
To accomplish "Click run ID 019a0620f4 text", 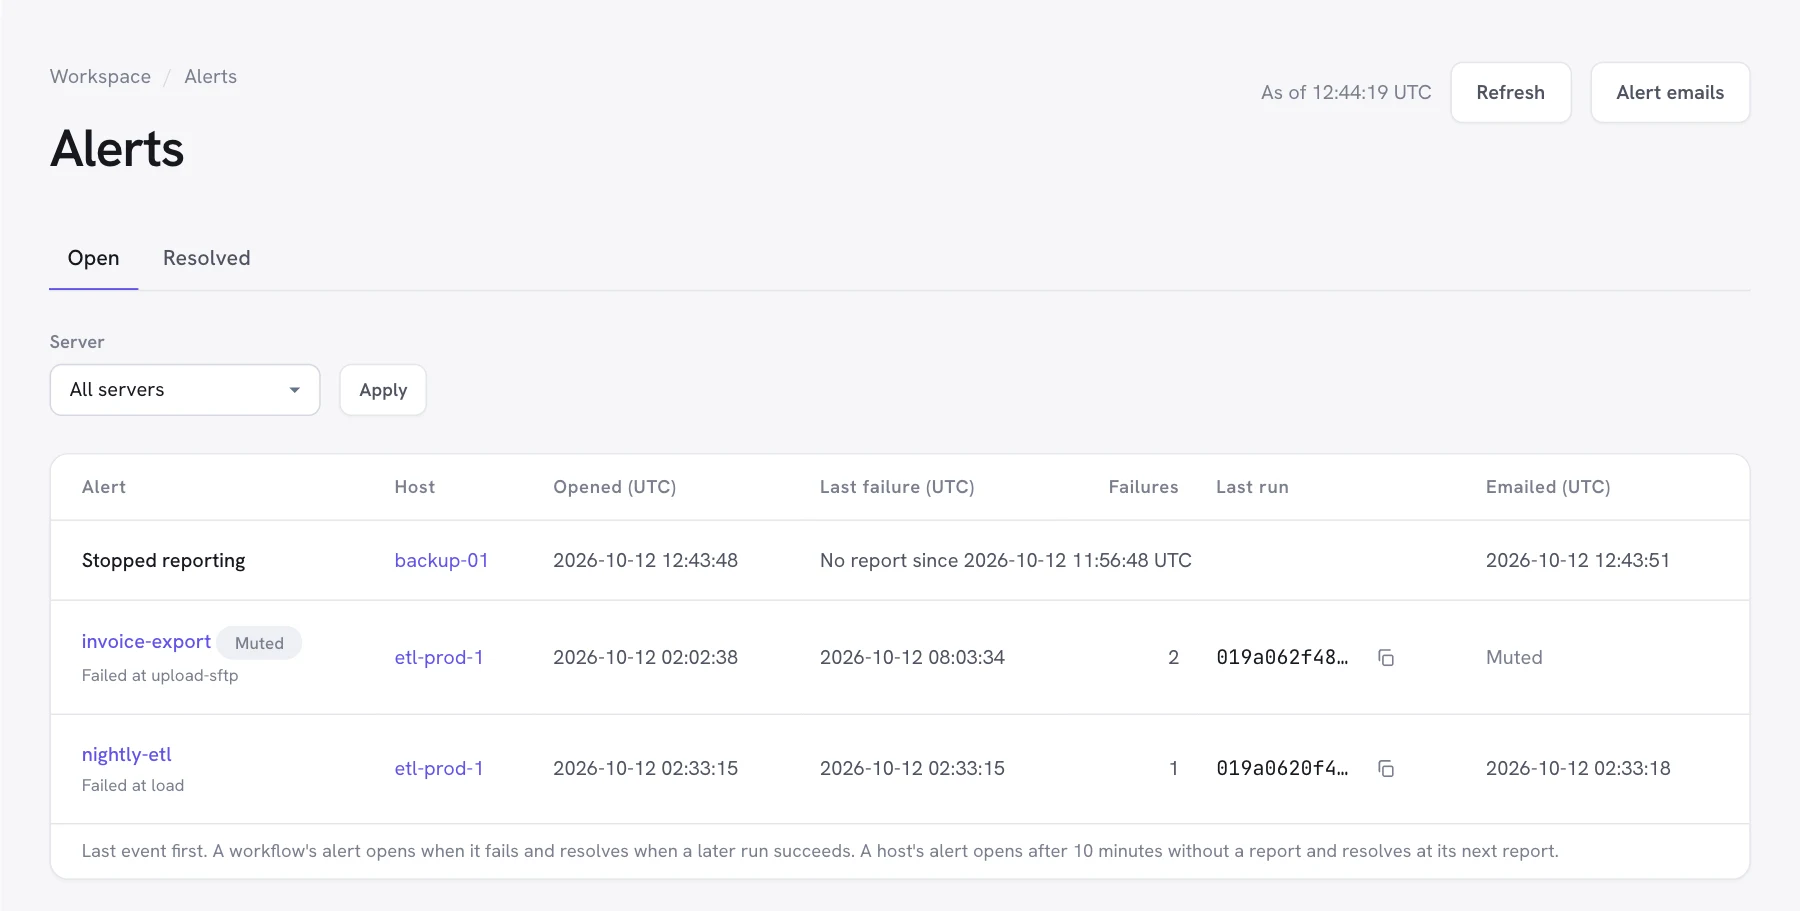I will tap(1282, 769).
